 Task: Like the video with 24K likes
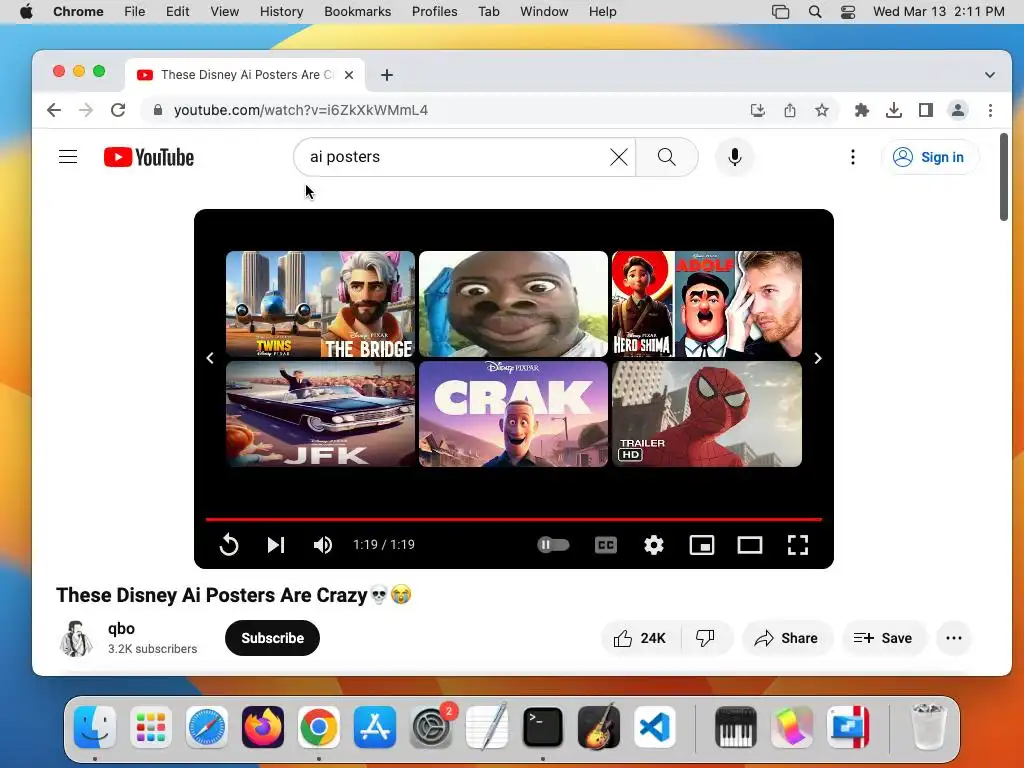click(640, 638)
